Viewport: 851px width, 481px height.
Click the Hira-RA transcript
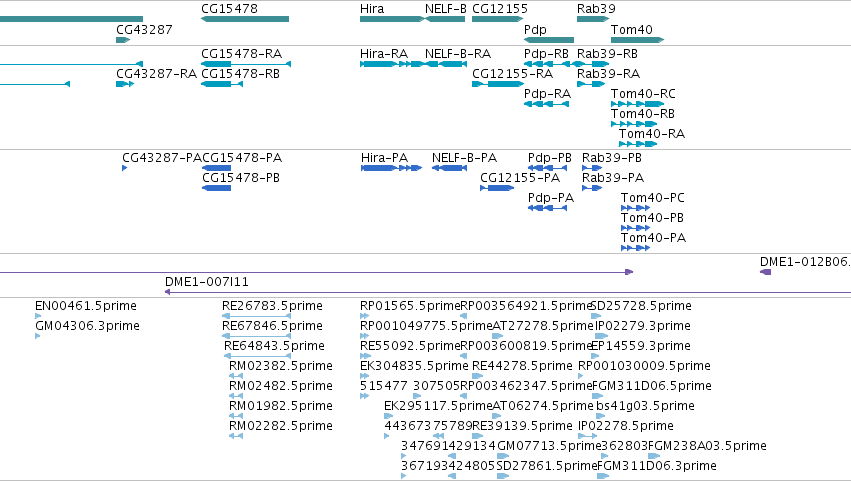(x=392, y=64)
